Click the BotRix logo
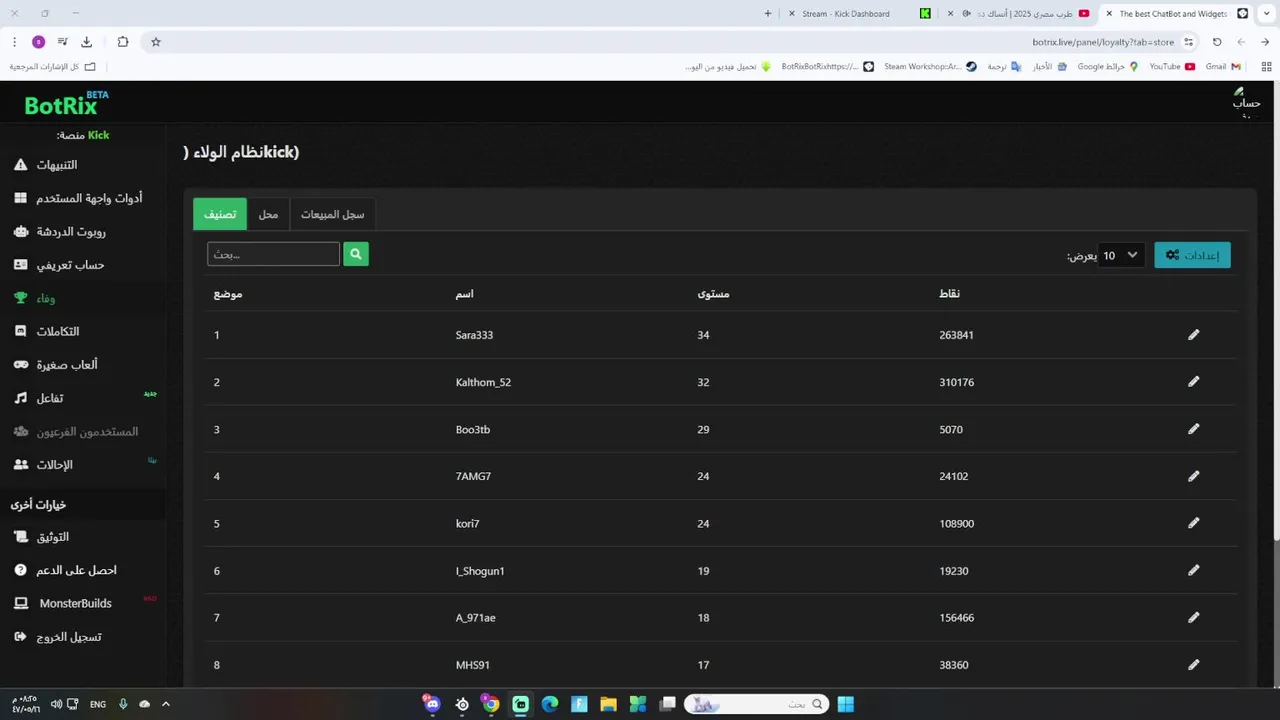This screenshot has width=1280, height=720. coord(66,104)
